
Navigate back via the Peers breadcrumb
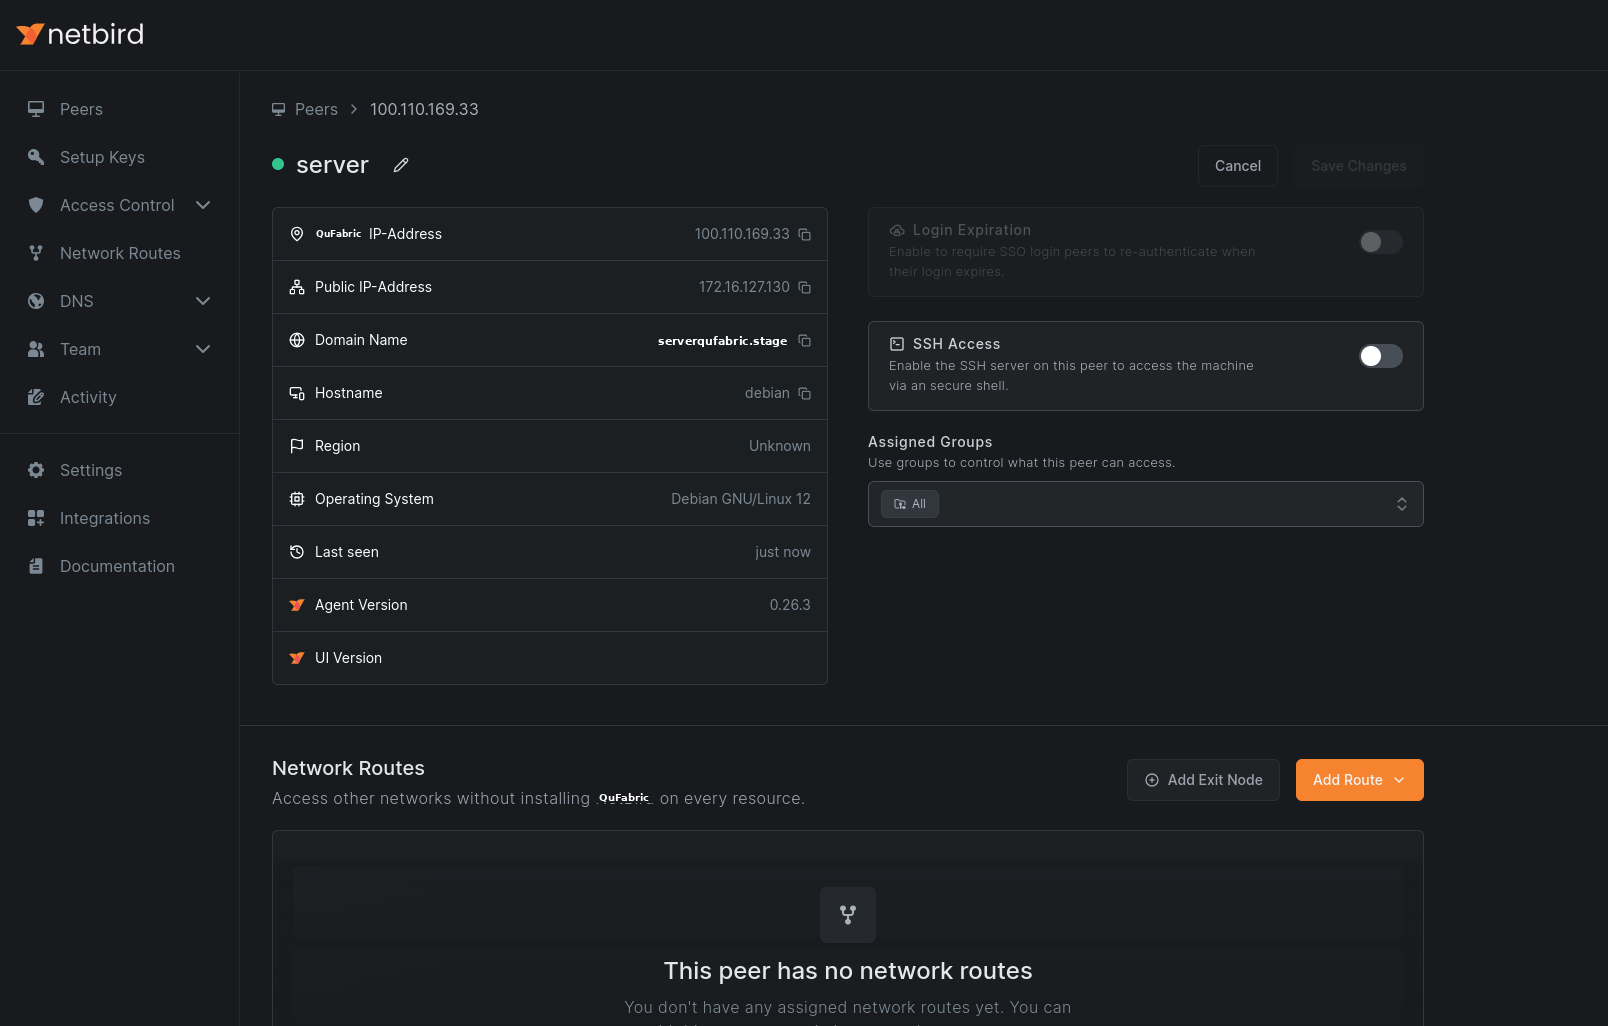click(316, 109)
